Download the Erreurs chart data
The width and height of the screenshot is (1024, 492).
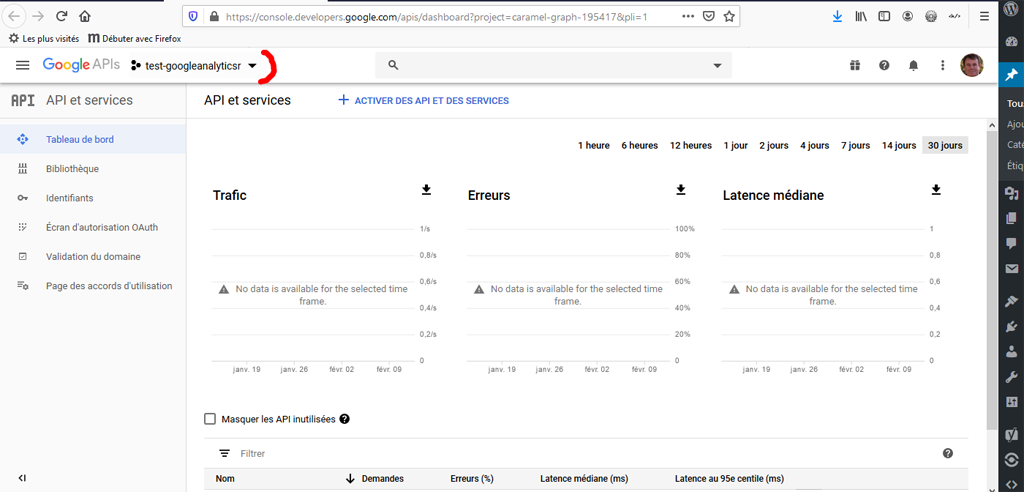[681, 189]
